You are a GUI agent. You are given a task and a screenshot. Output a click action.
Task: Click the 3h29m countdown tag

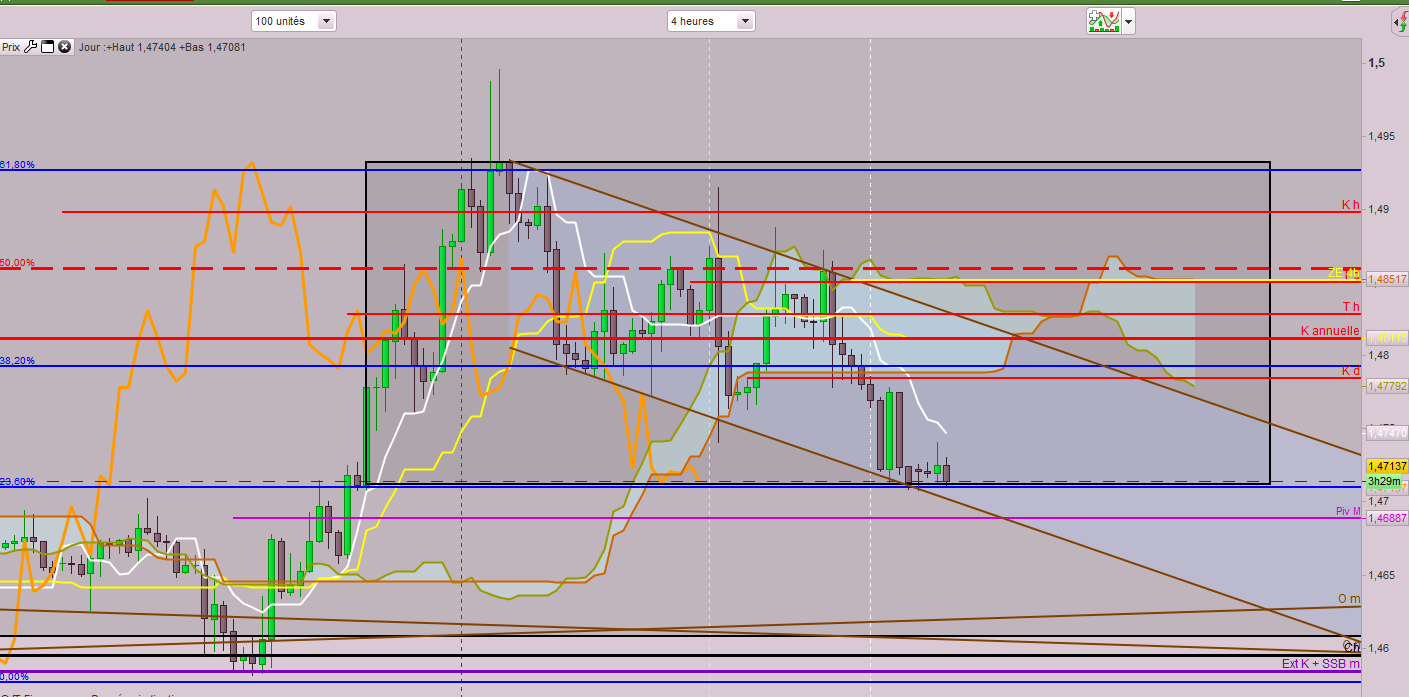[1385, 480]
